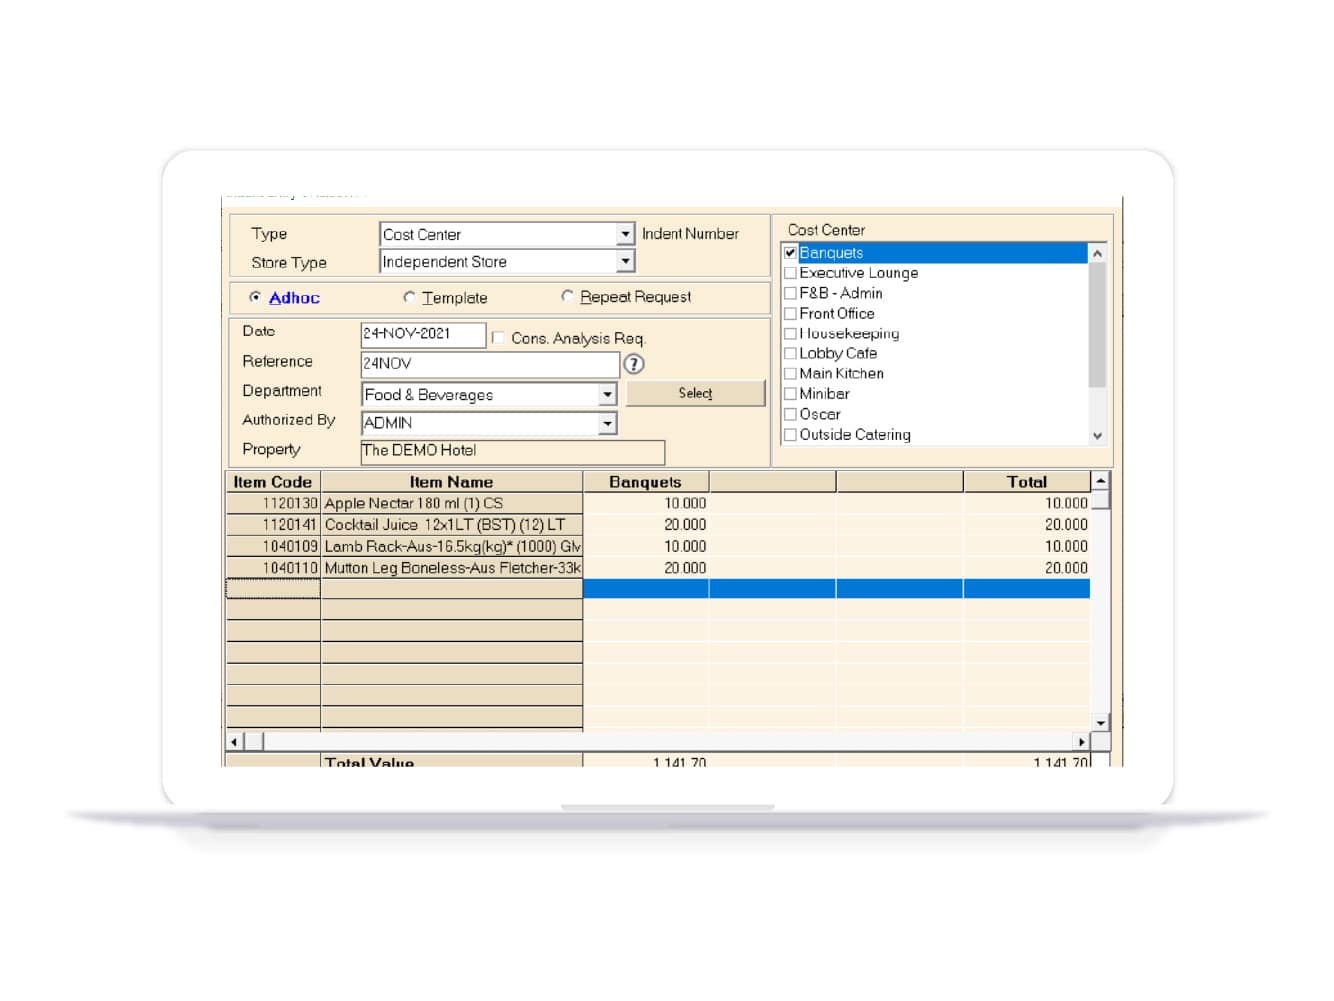The image size is (1334, 1001).
Task: Click into the Reference input field
Action: (489, 364)
